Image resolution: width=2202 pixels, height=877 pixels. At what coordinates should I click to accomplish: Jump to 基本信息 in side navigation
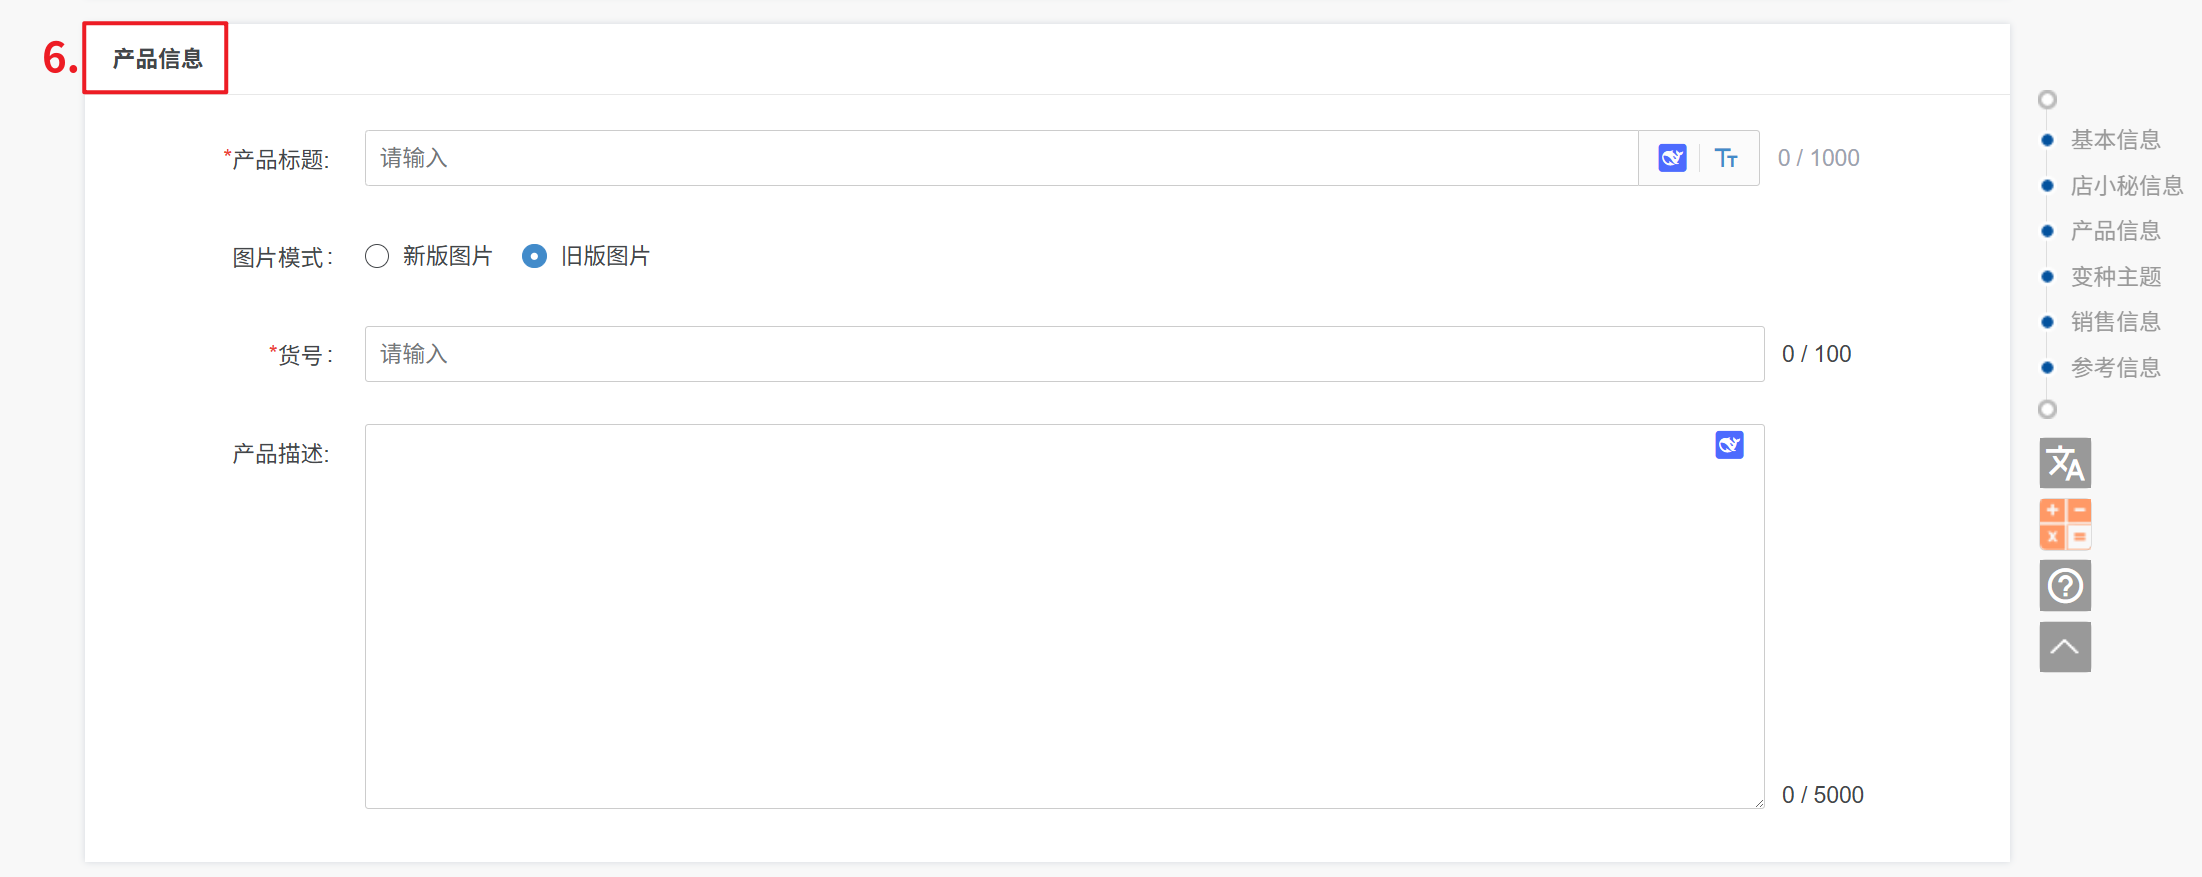pyautogui.click(x=2115, y=140)
